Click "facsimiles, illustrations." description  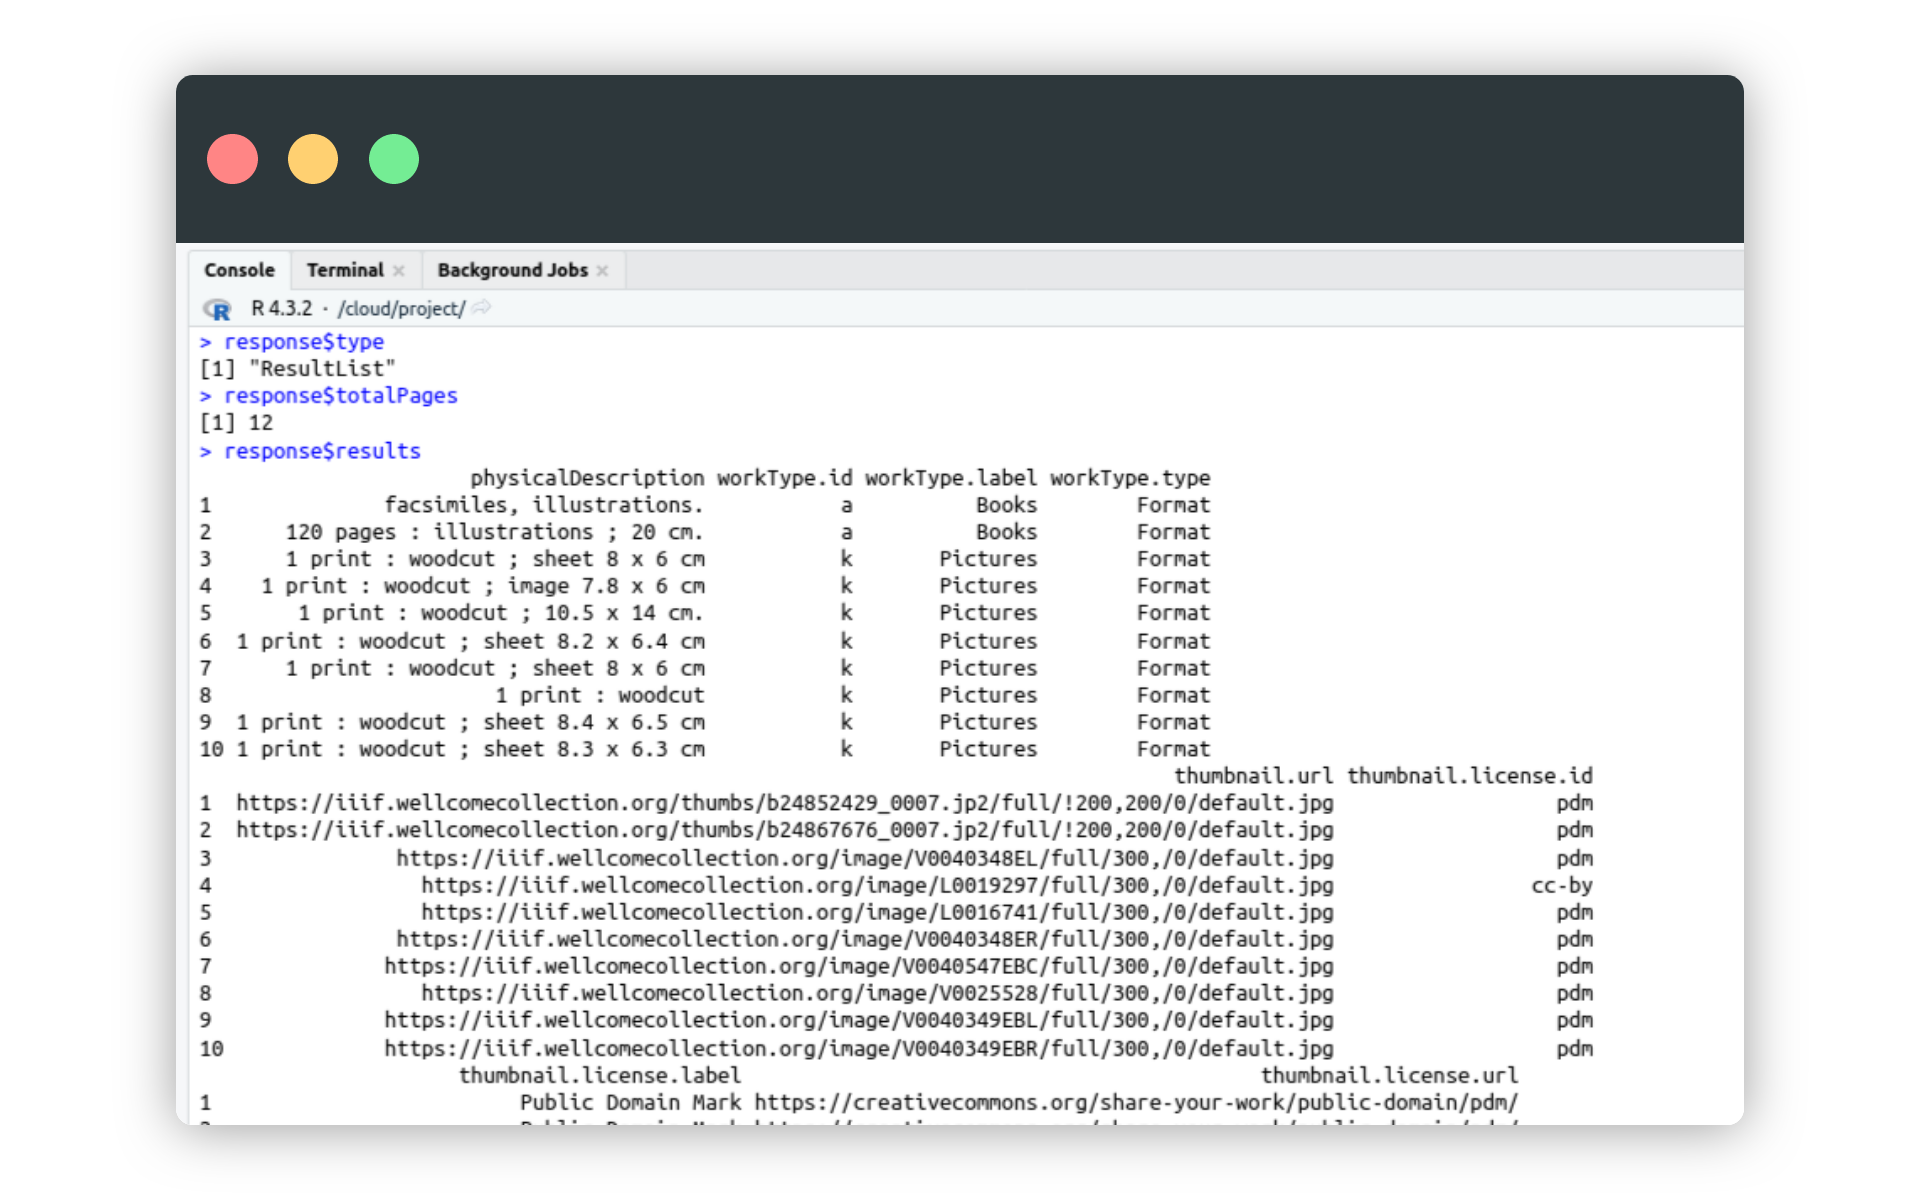pos(544,505)
